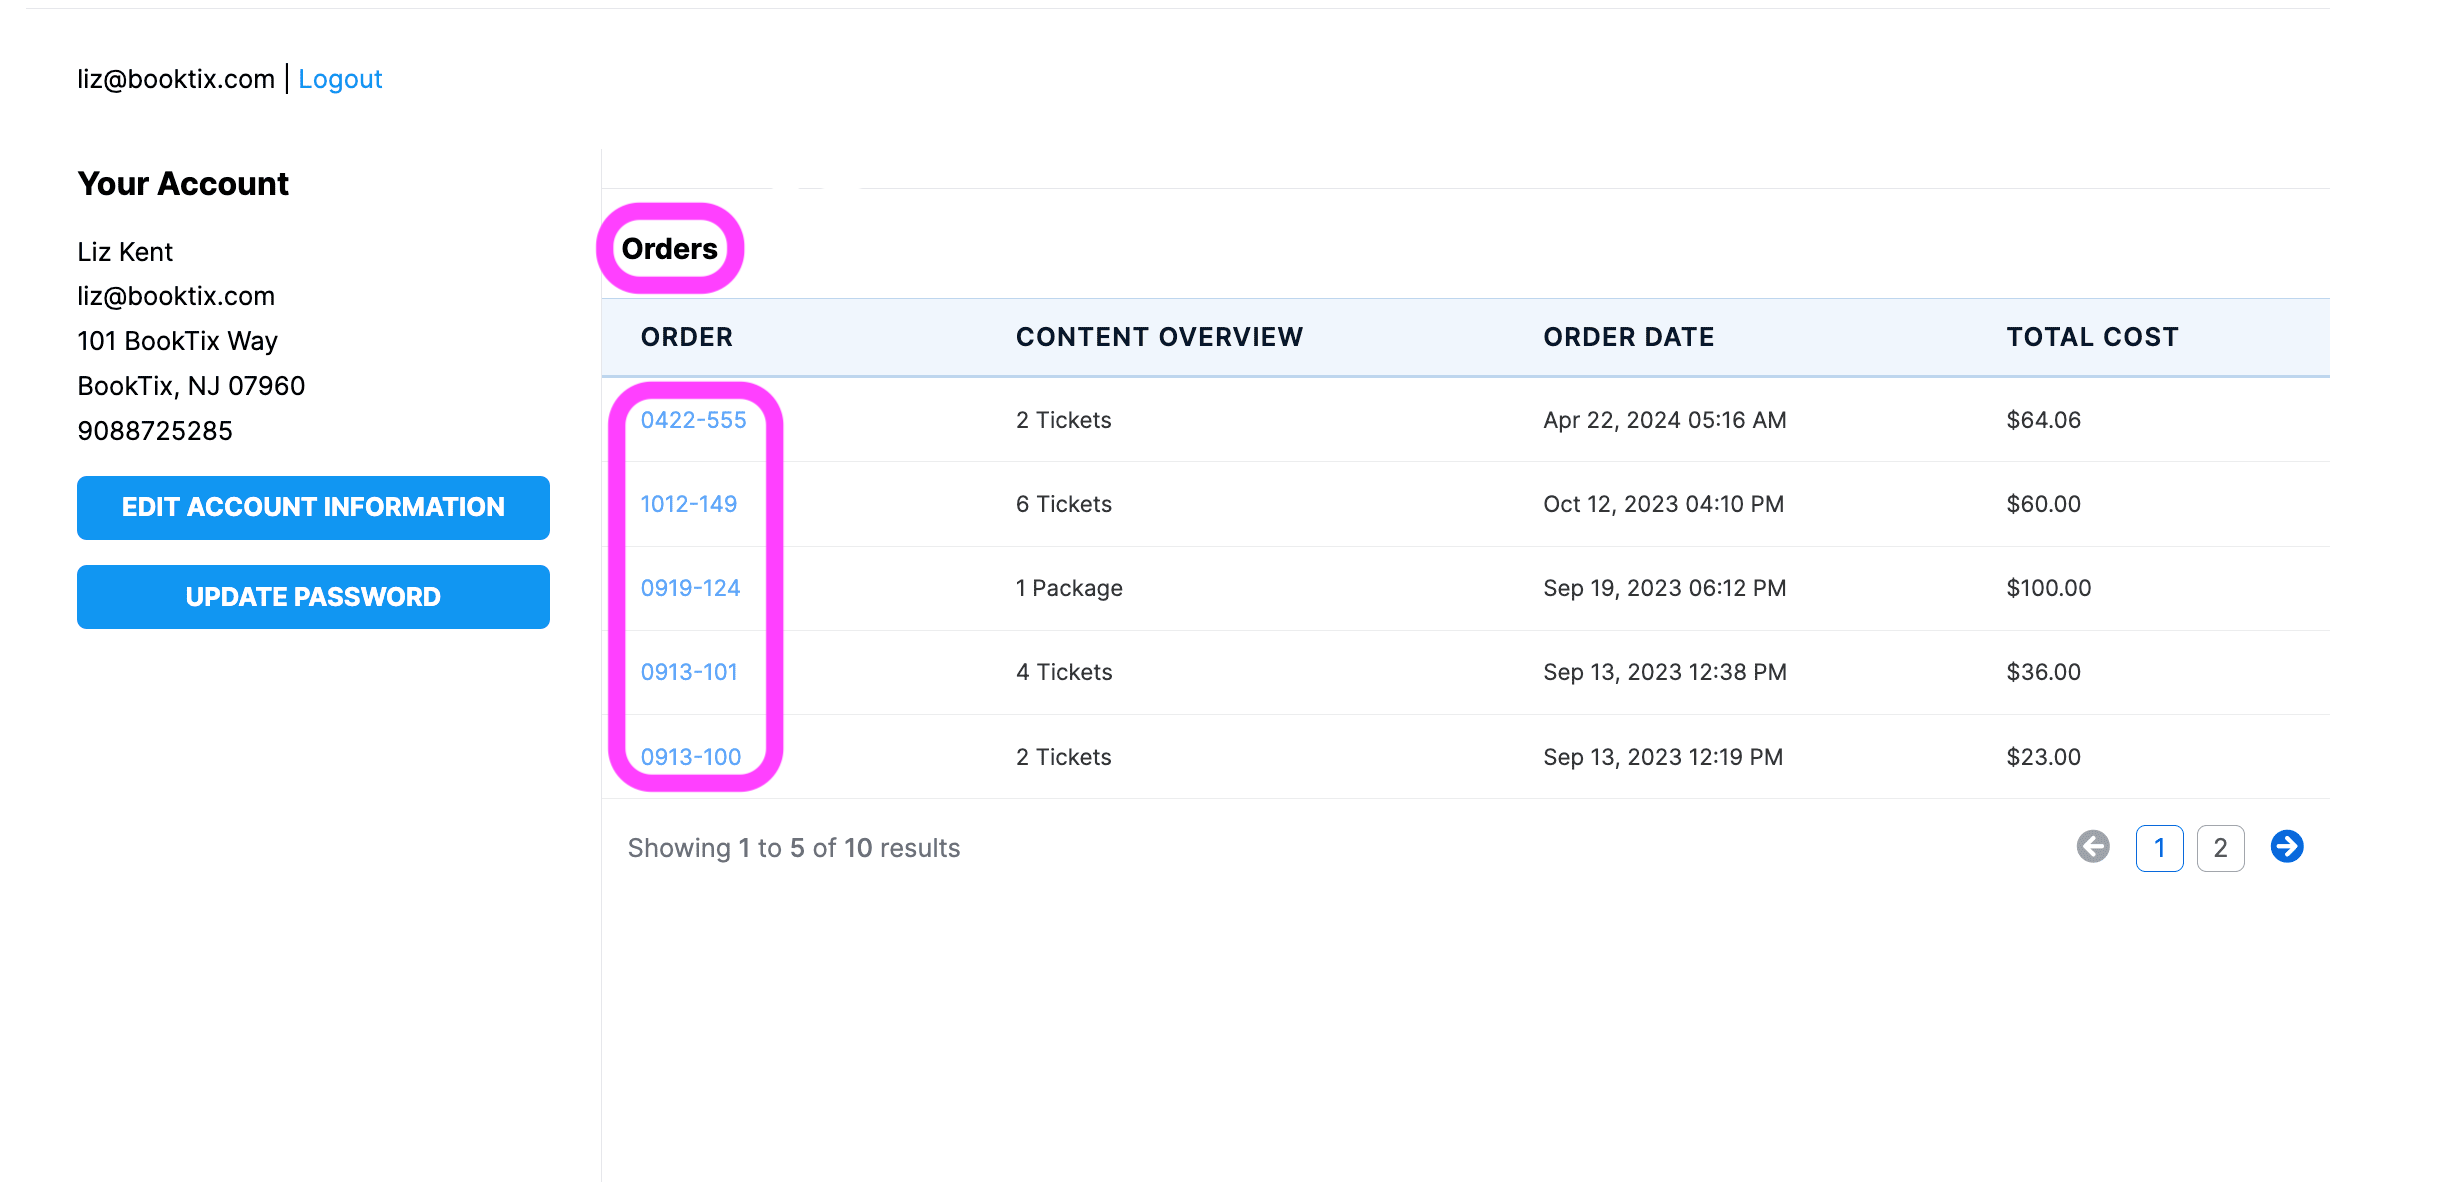Open order 0913-101
This screenshot has width=2452, height=1182.
(689, 672)
